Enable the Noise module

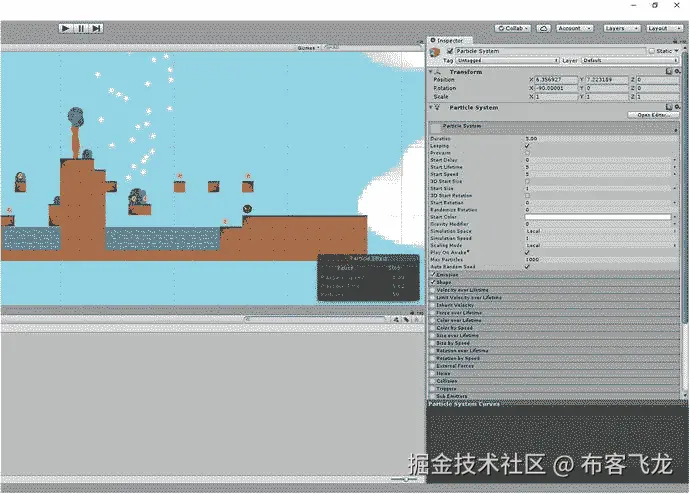pos(433,373)
